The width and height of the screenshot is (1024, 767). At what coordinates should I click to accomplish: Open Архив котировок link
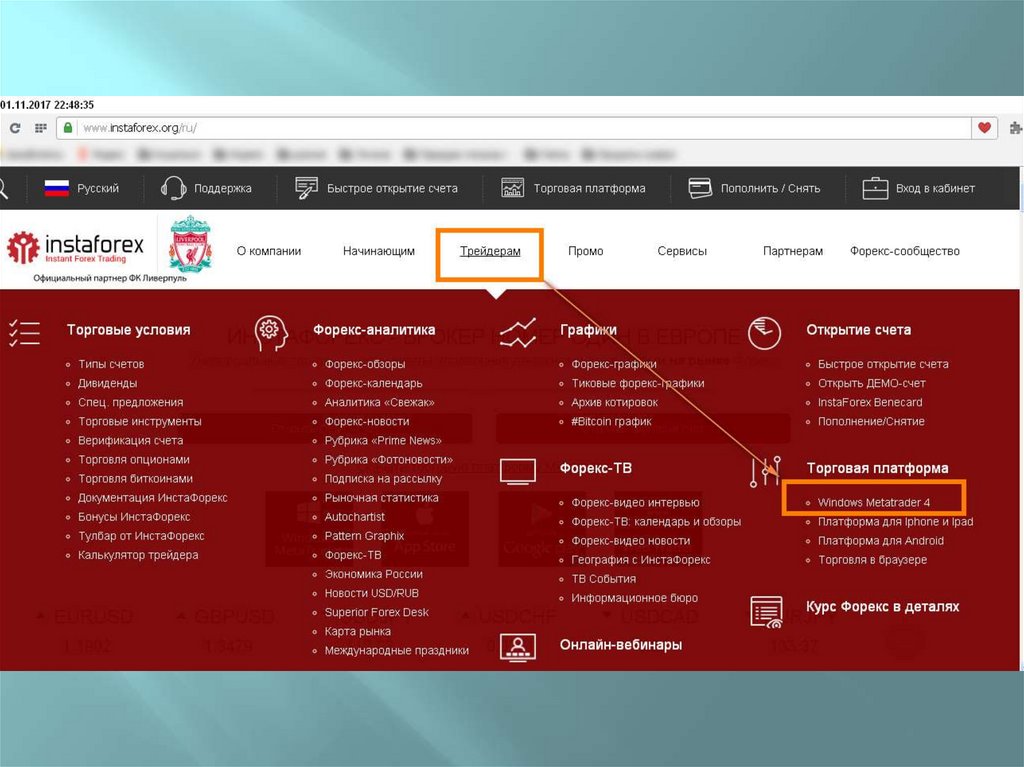tap(615, 402)
